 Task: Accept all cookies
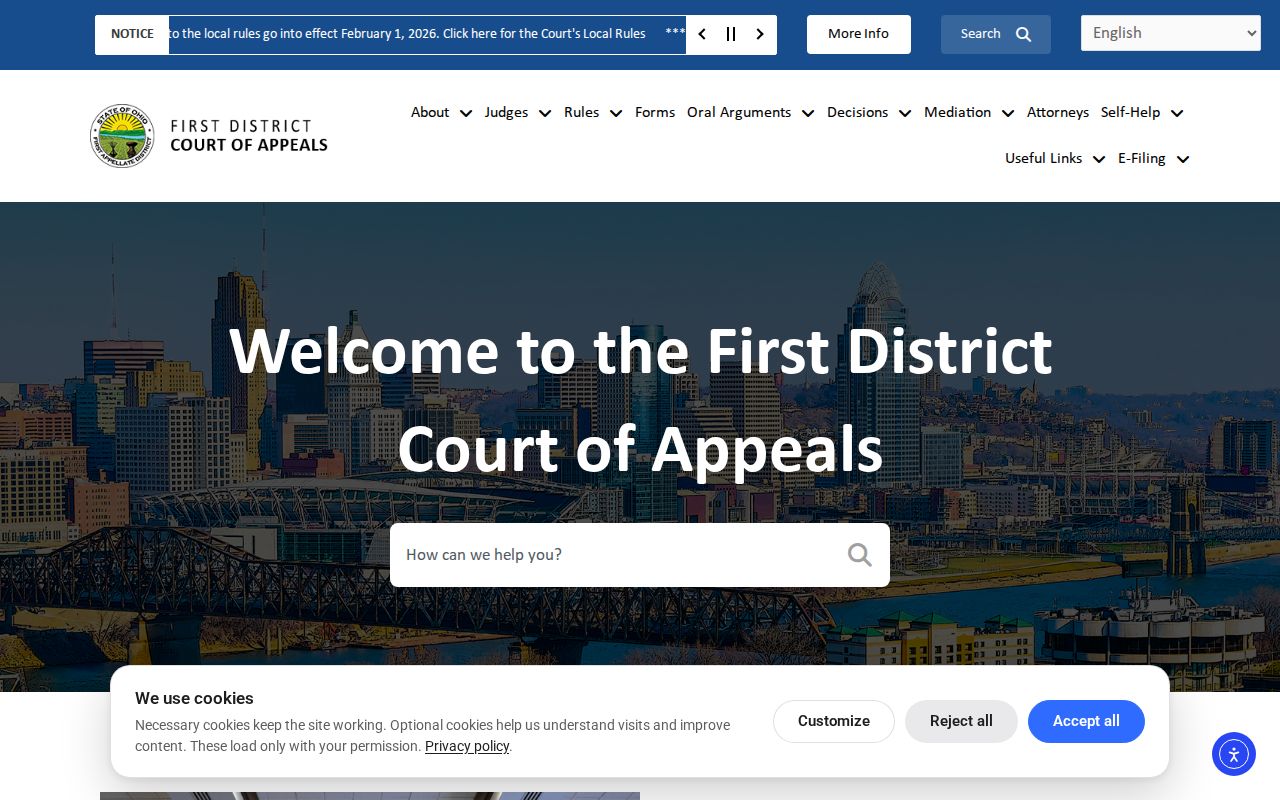(1086, 721)
